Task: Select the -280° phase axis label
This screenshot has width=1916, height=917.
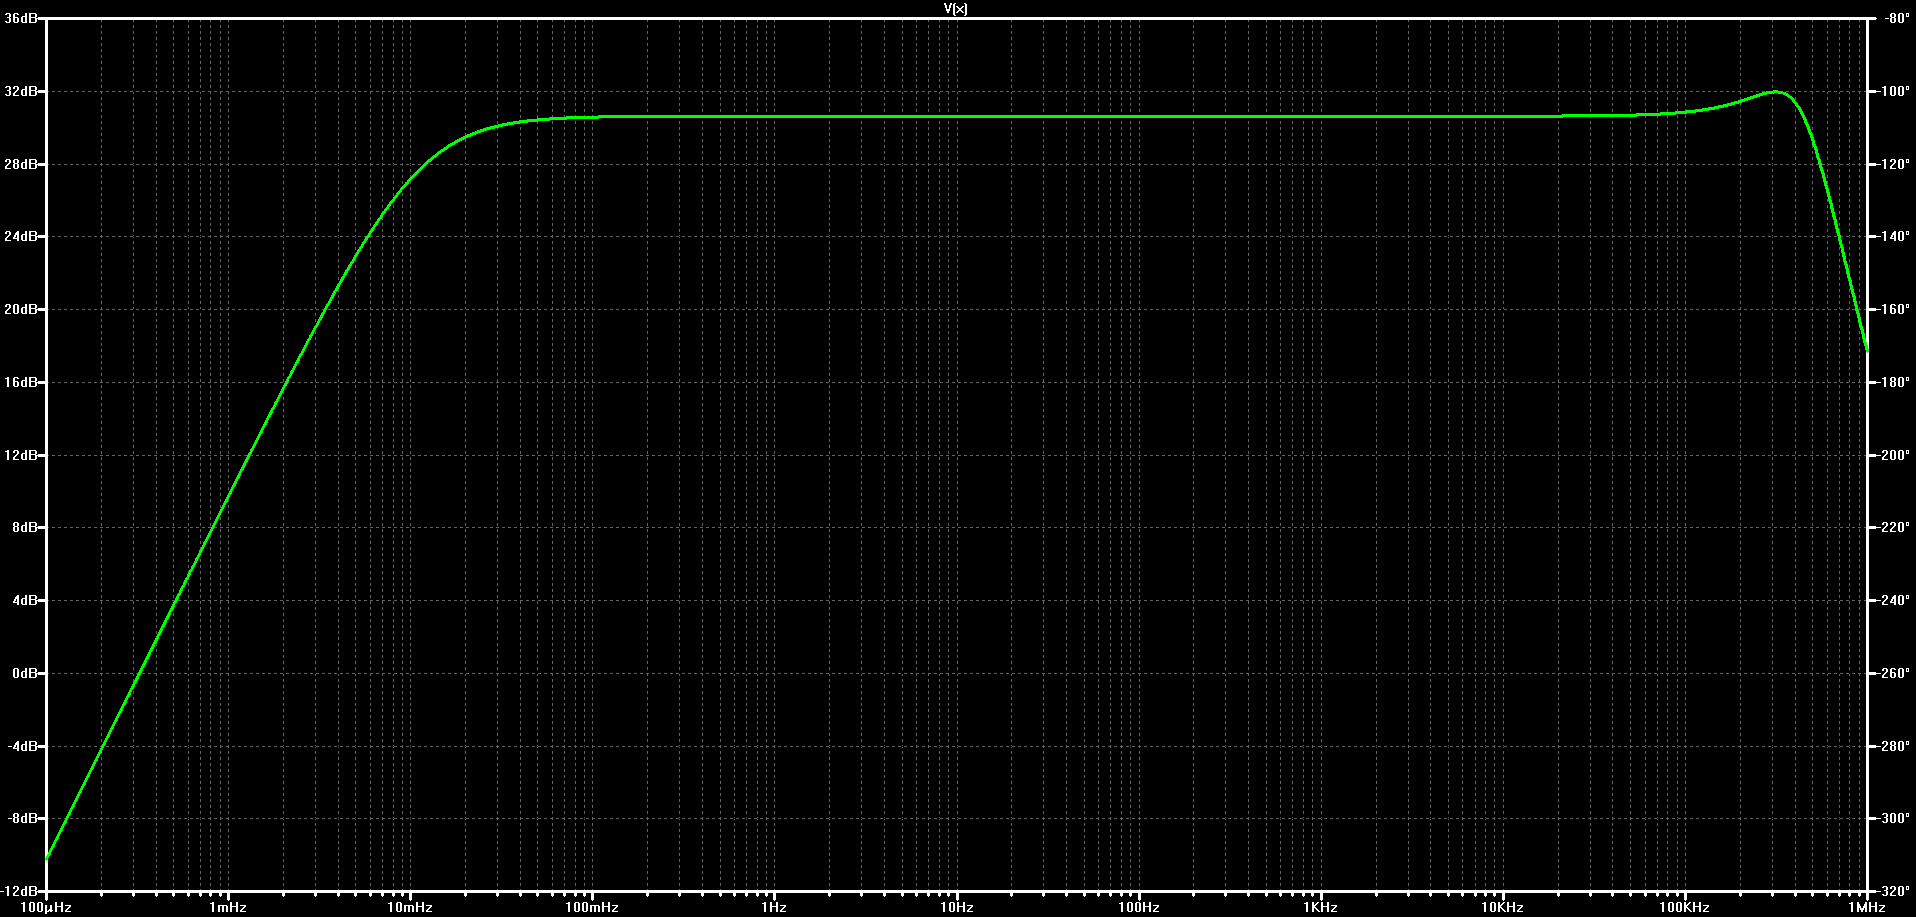Action: pos(1895,746)
